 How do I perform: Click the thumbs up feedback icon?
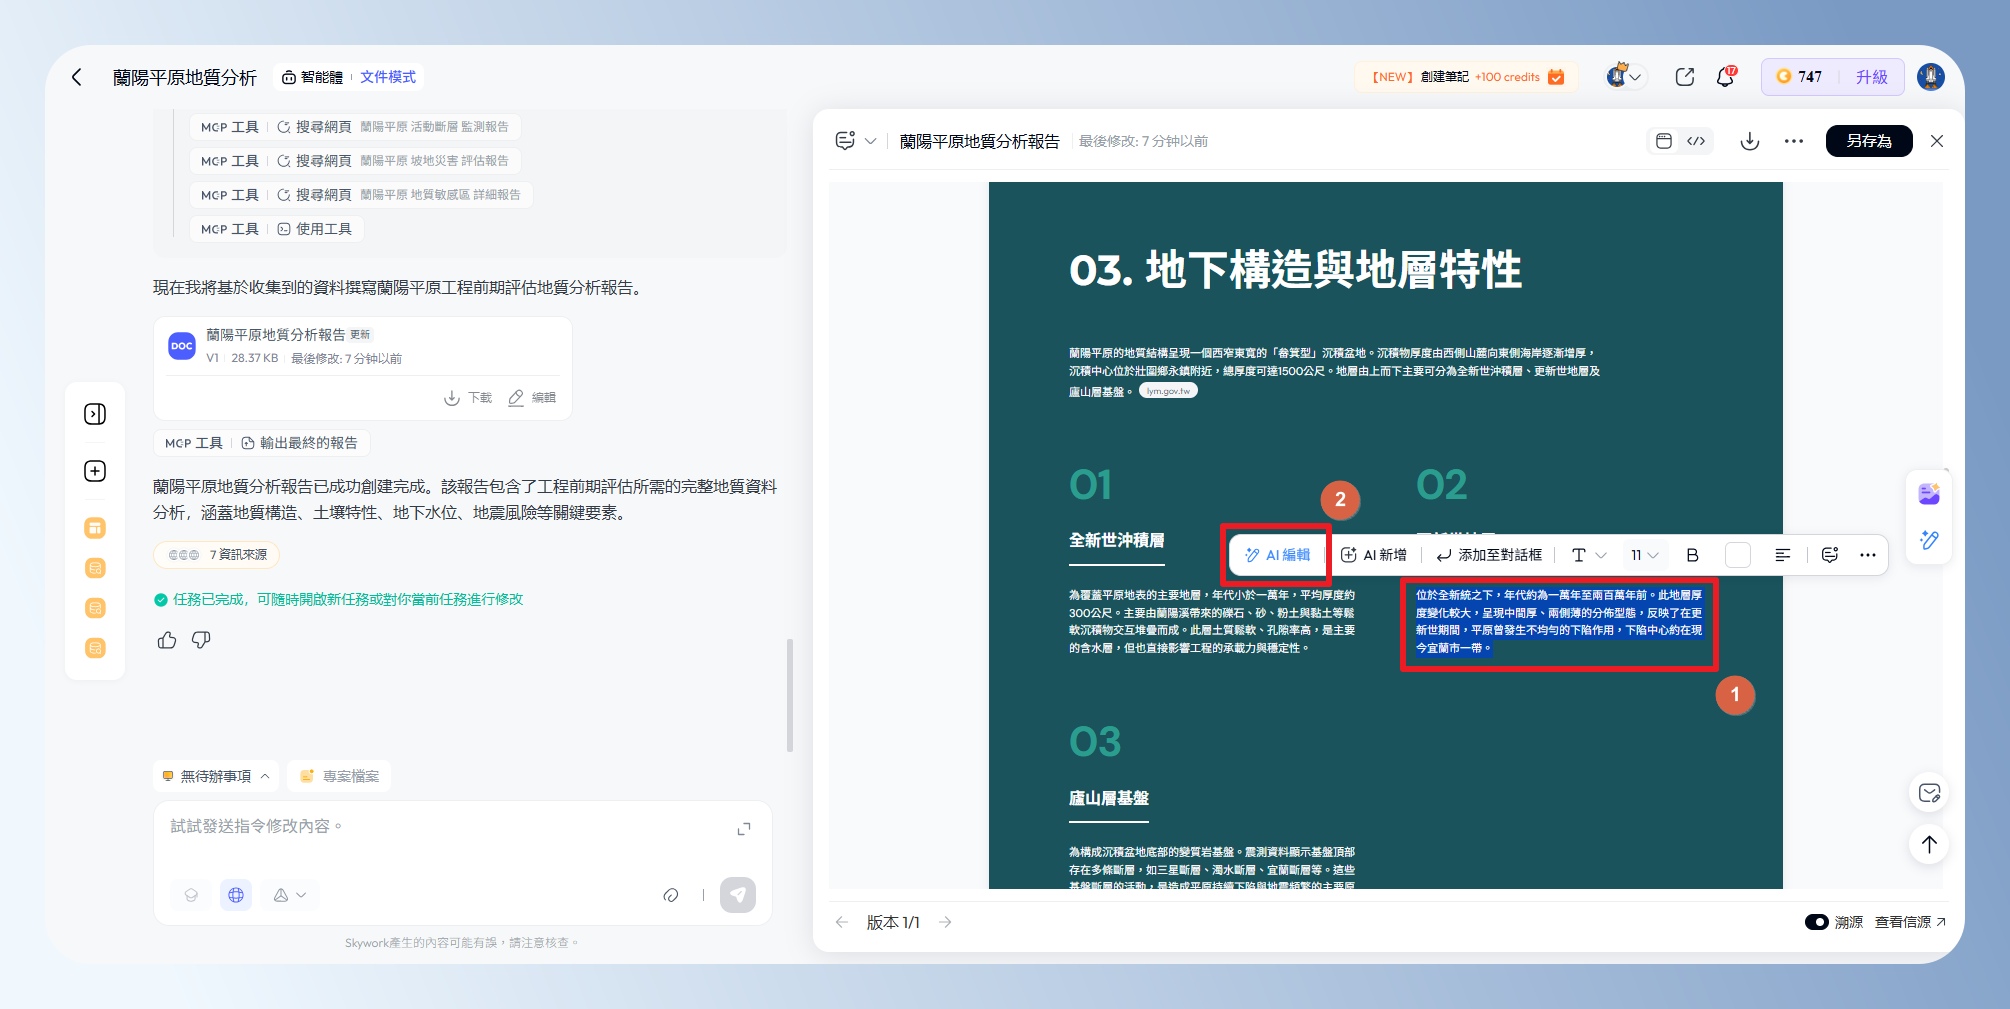click(x=167, y=640)
